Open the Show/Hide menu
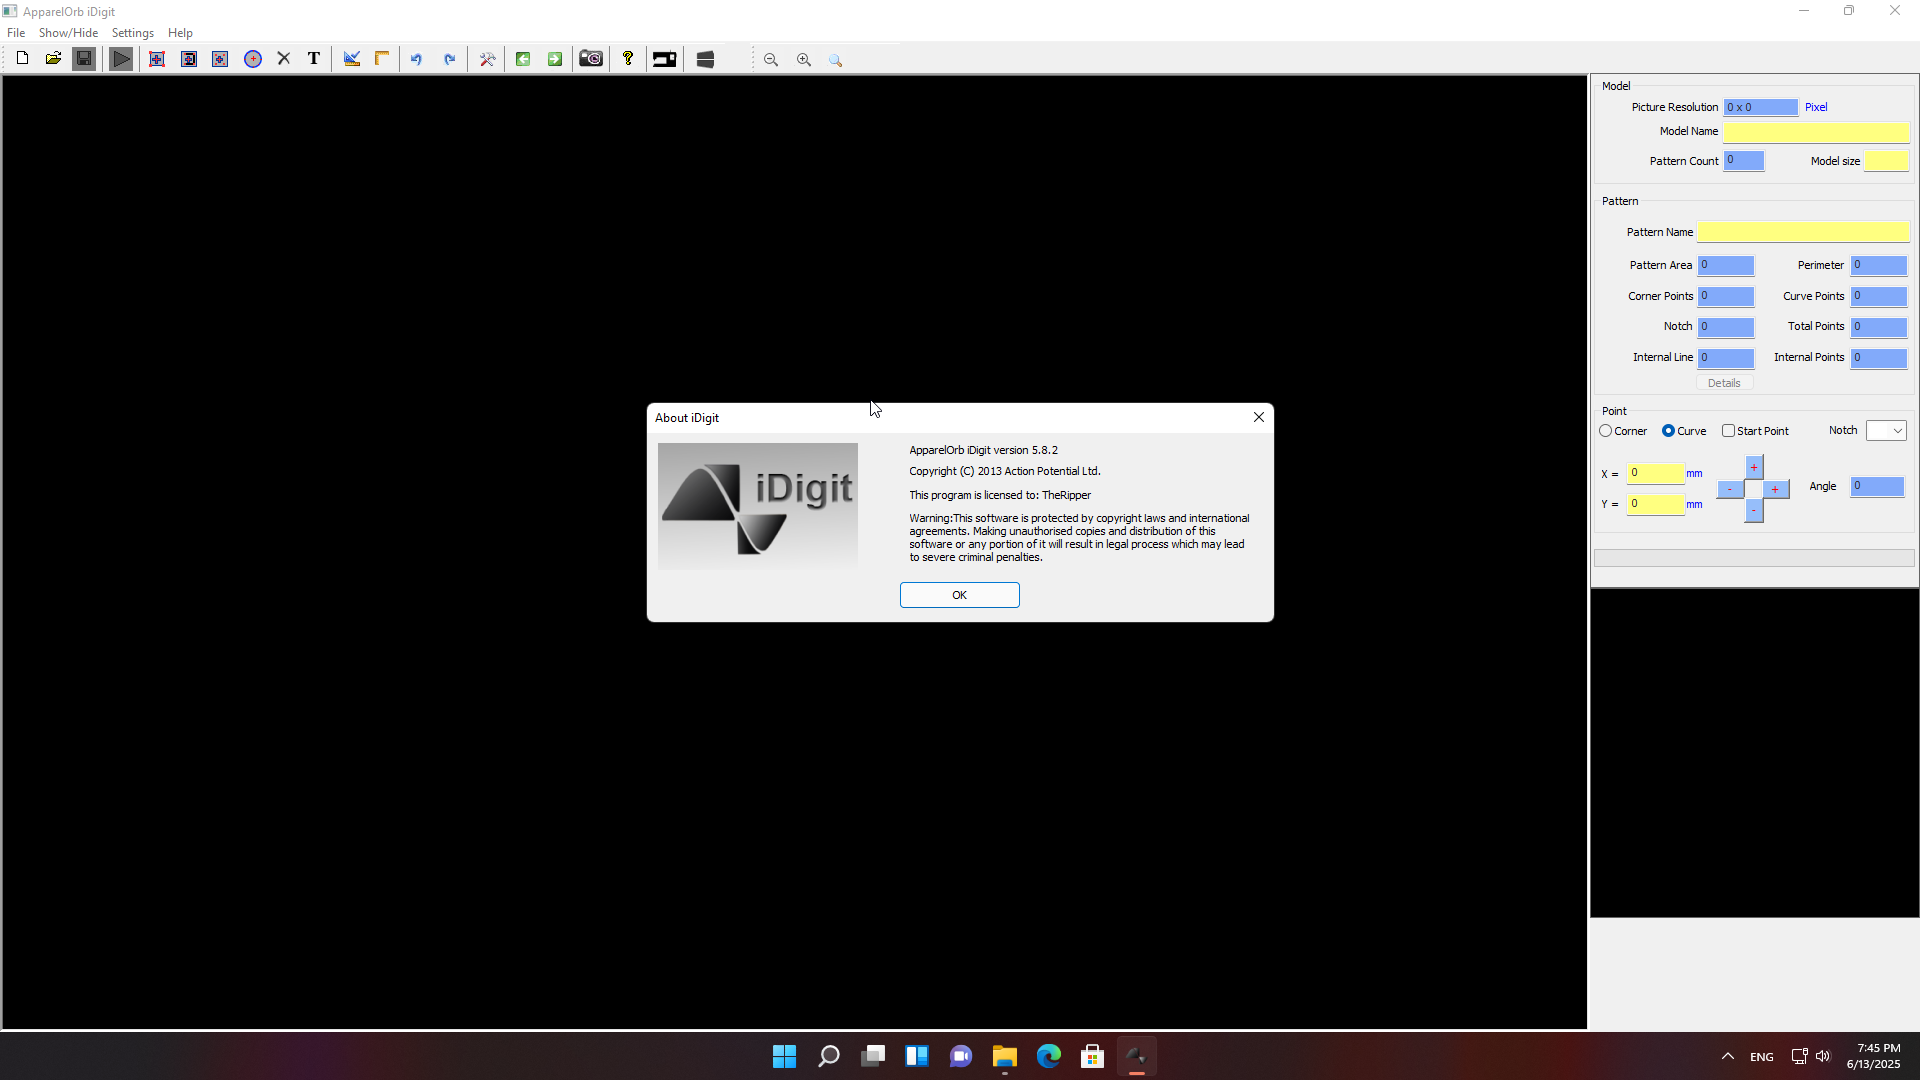Image resolution: width=1920 pixels, height=1080 pixels. 68,33
